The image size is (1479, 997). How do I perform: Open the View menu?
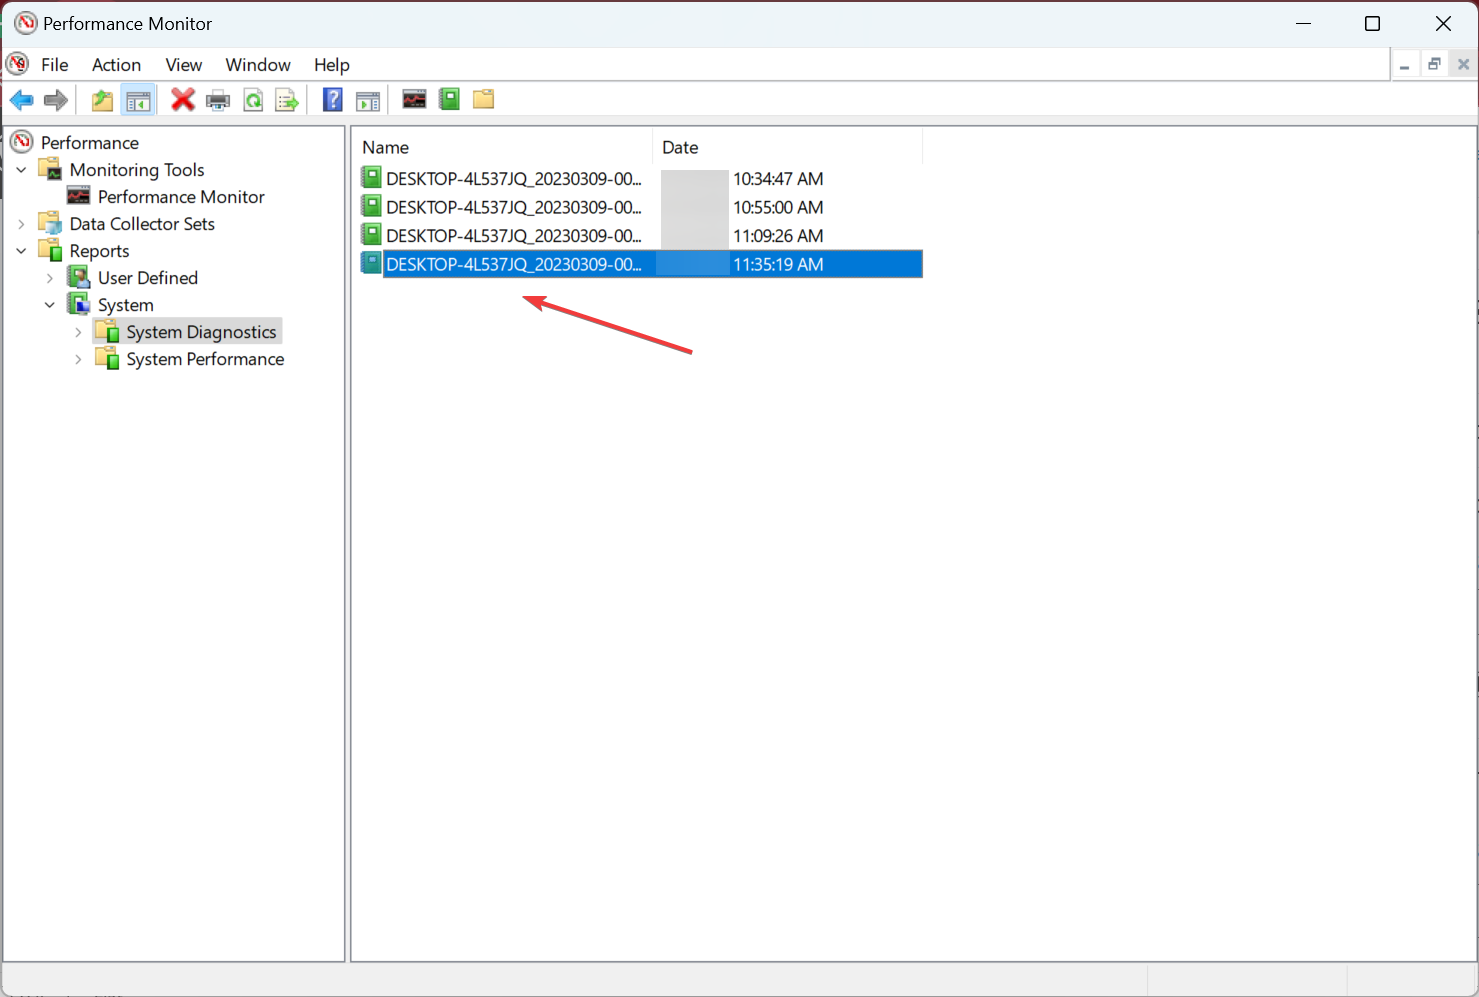[184, 65]
